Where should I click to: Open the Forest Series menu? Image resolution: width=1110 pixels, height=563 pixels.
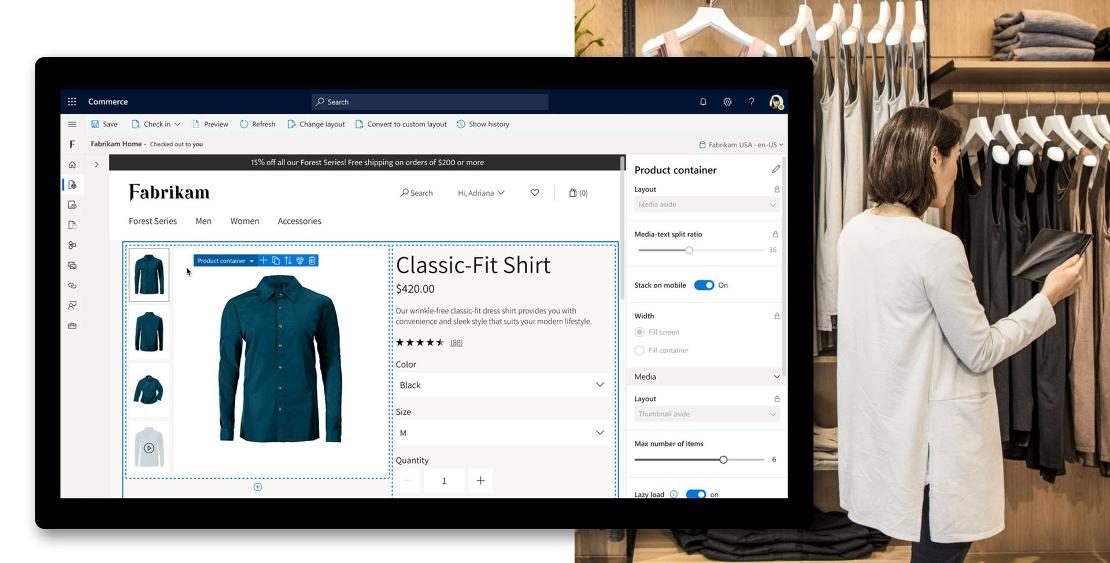click(153, 221)
